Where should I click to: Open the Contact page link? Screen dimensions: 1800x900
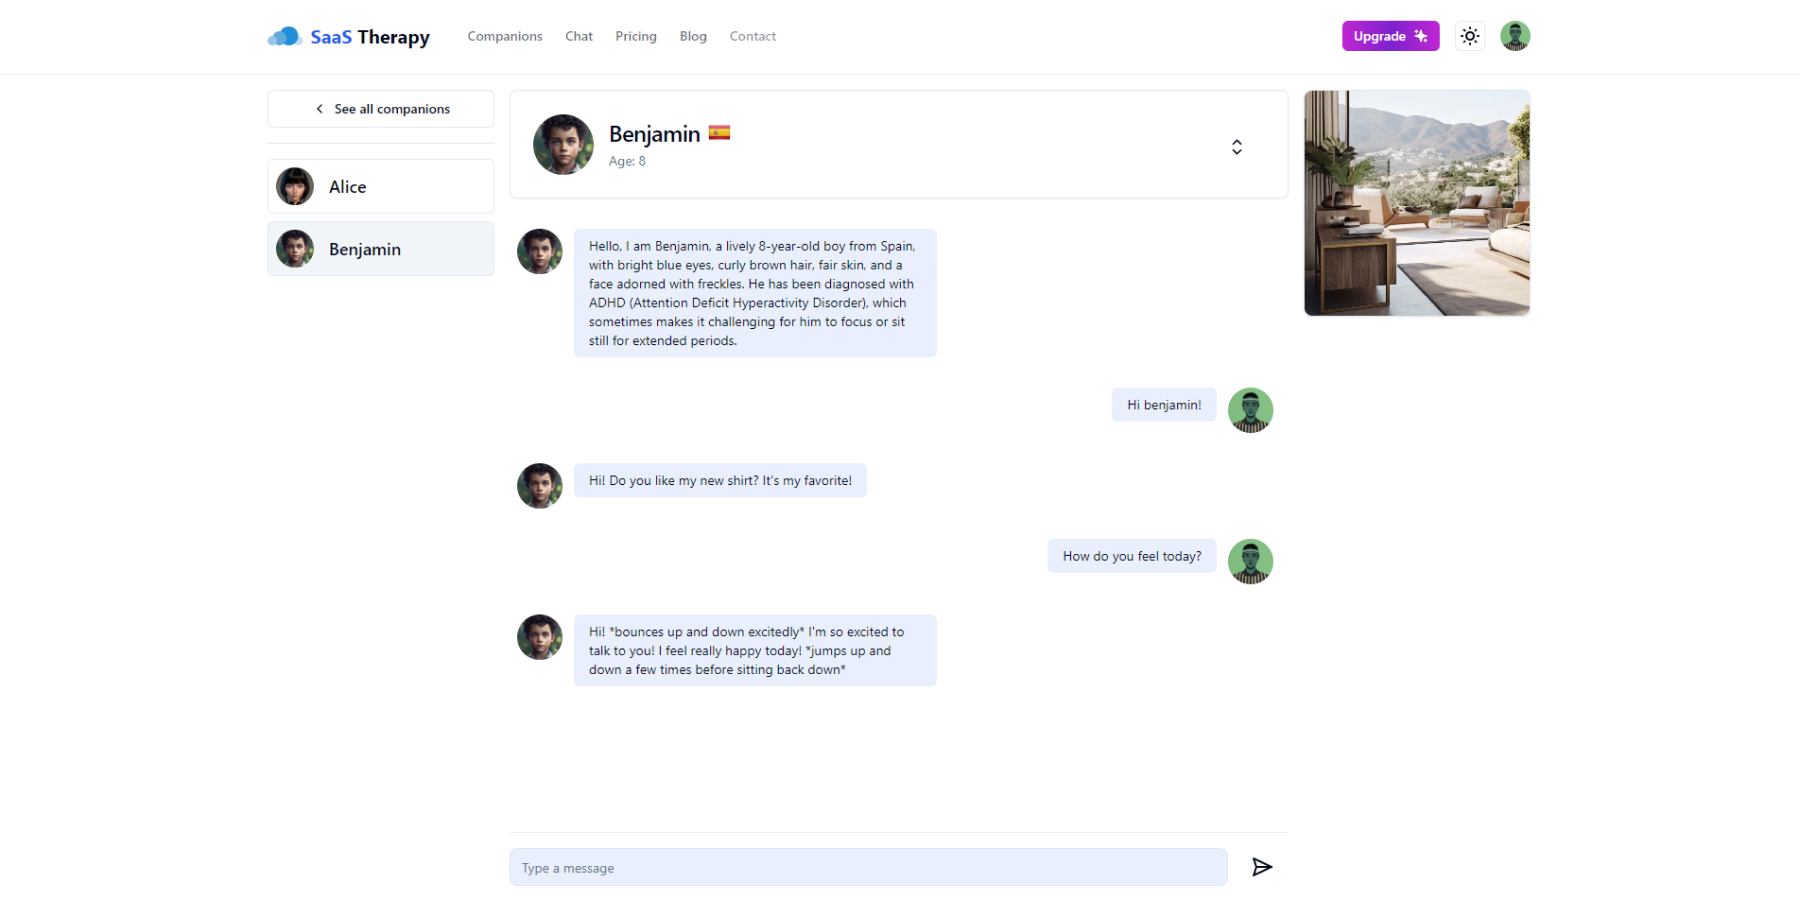[753, 36]
